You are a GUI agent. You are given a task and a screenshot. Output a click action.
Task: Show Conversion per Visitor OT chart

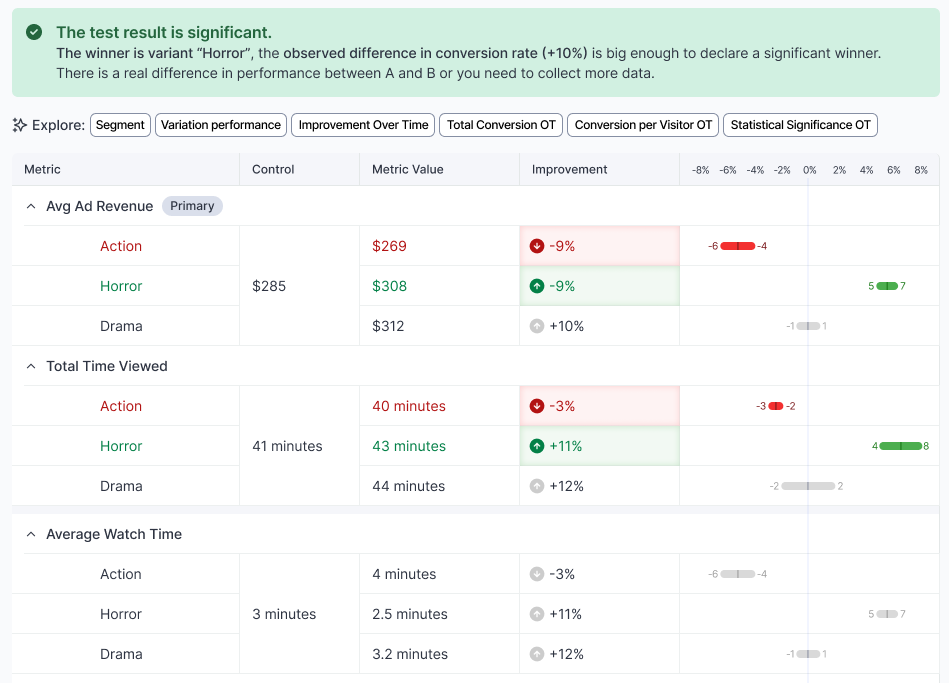643,125
